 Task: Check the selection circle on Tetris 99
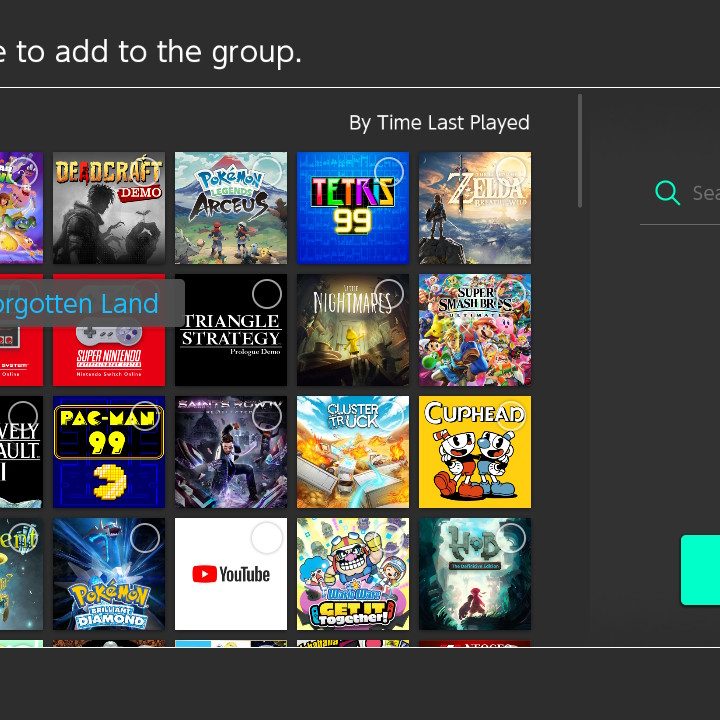(389, 172)
